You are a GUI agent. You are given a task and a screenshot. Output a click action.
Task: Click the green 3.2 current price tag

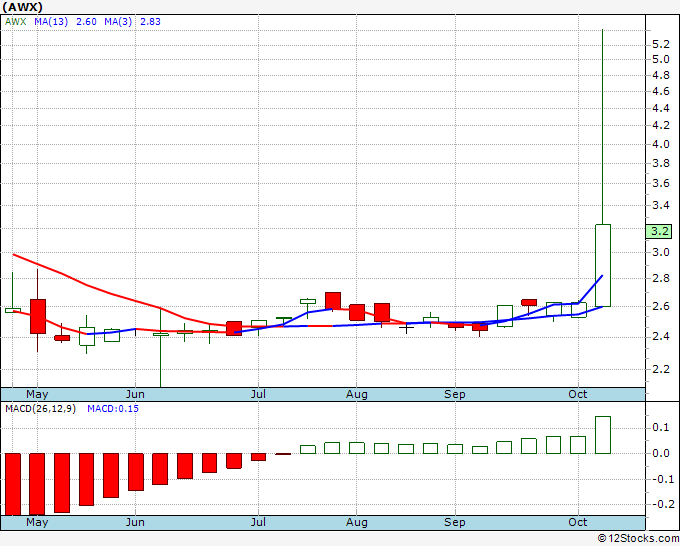pyautogui.click(x=659, y=231)
